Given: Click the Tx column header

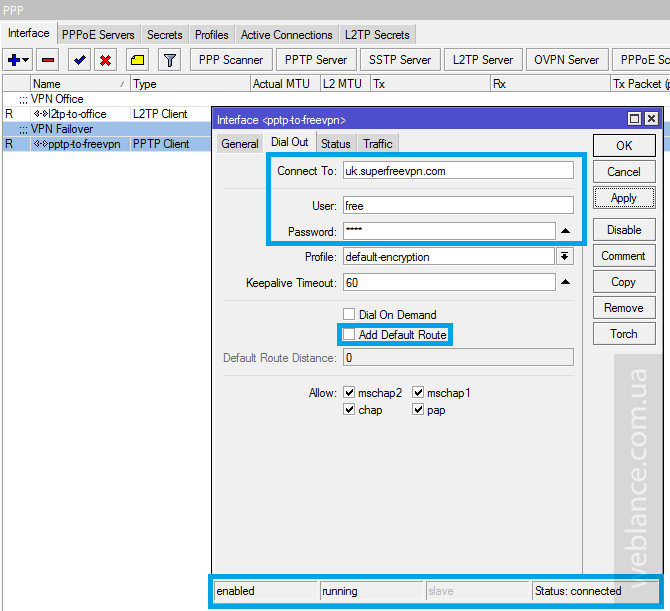Looking at the screenshot, I should 430,84.
